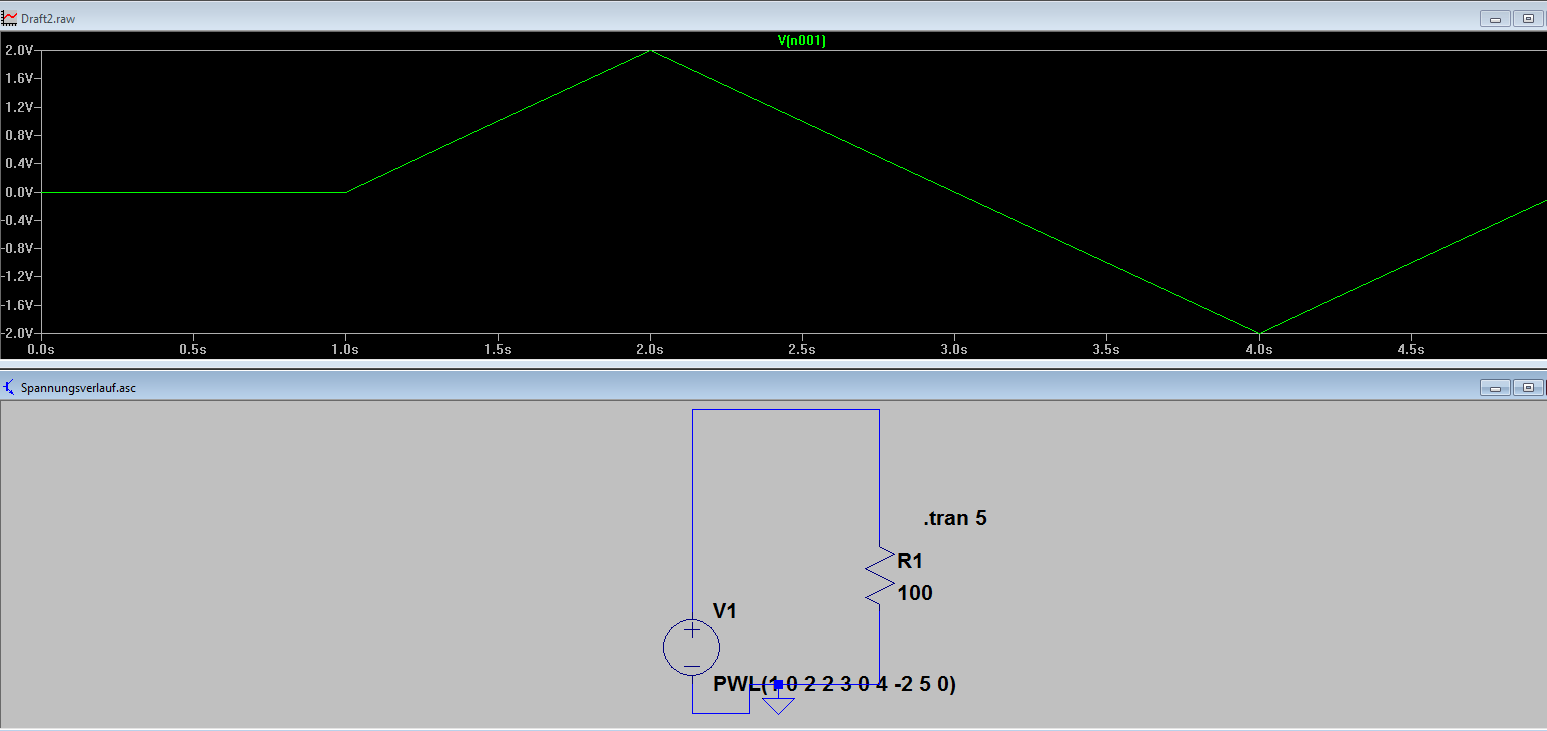Click the waveform minimum at 4.0s
Screen dimensions: 1547x731
pyautogui.click(x=1259, y=333)
